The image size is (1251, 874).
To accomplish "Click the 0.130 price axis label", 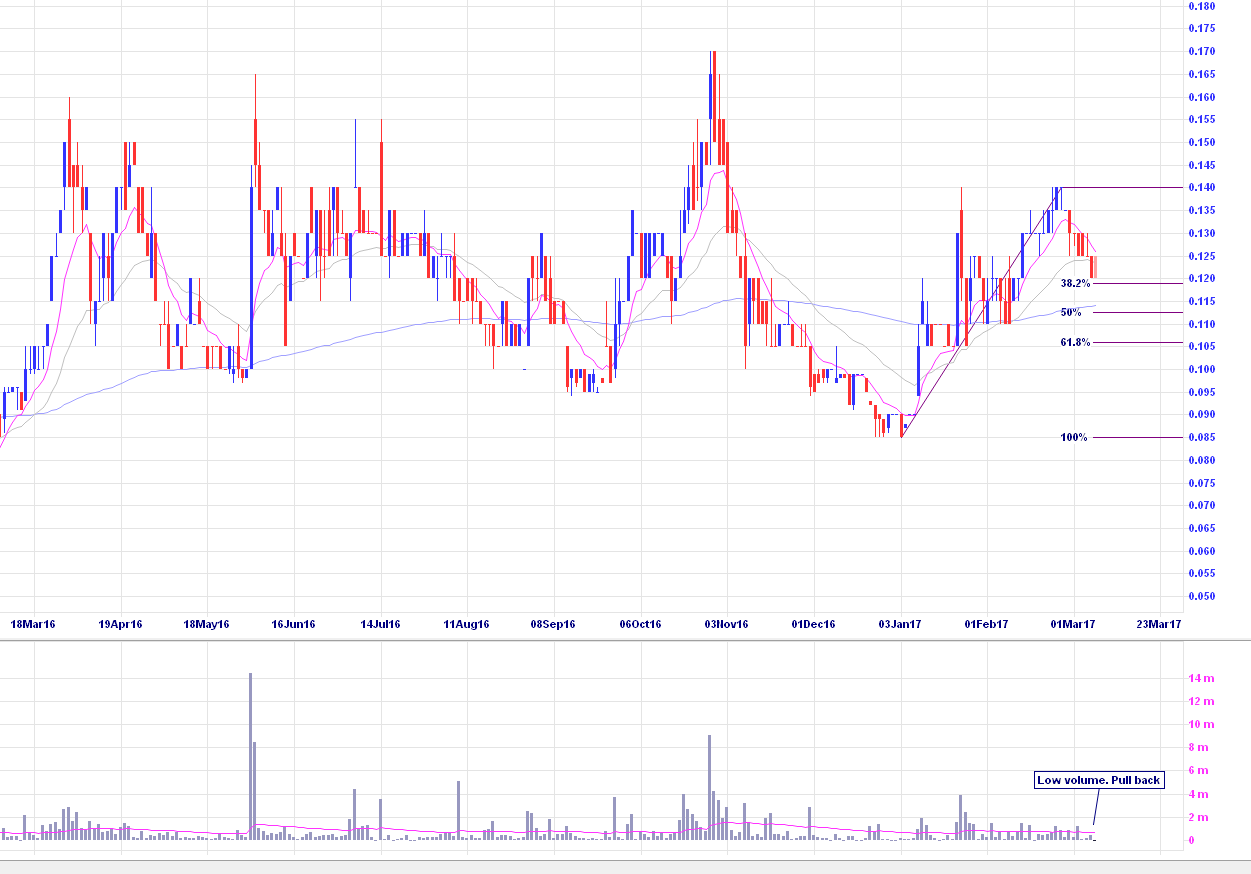I will pos(1201,233).
